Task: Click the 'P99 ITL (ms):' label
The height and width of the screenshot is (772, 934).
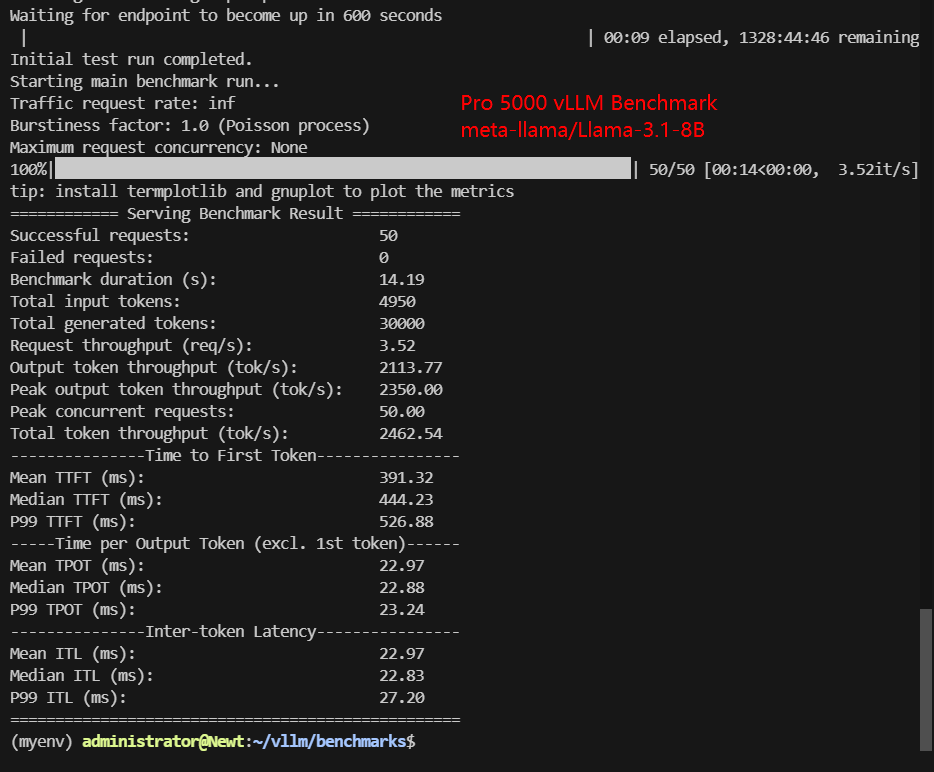Action: [x=68, y=699]
